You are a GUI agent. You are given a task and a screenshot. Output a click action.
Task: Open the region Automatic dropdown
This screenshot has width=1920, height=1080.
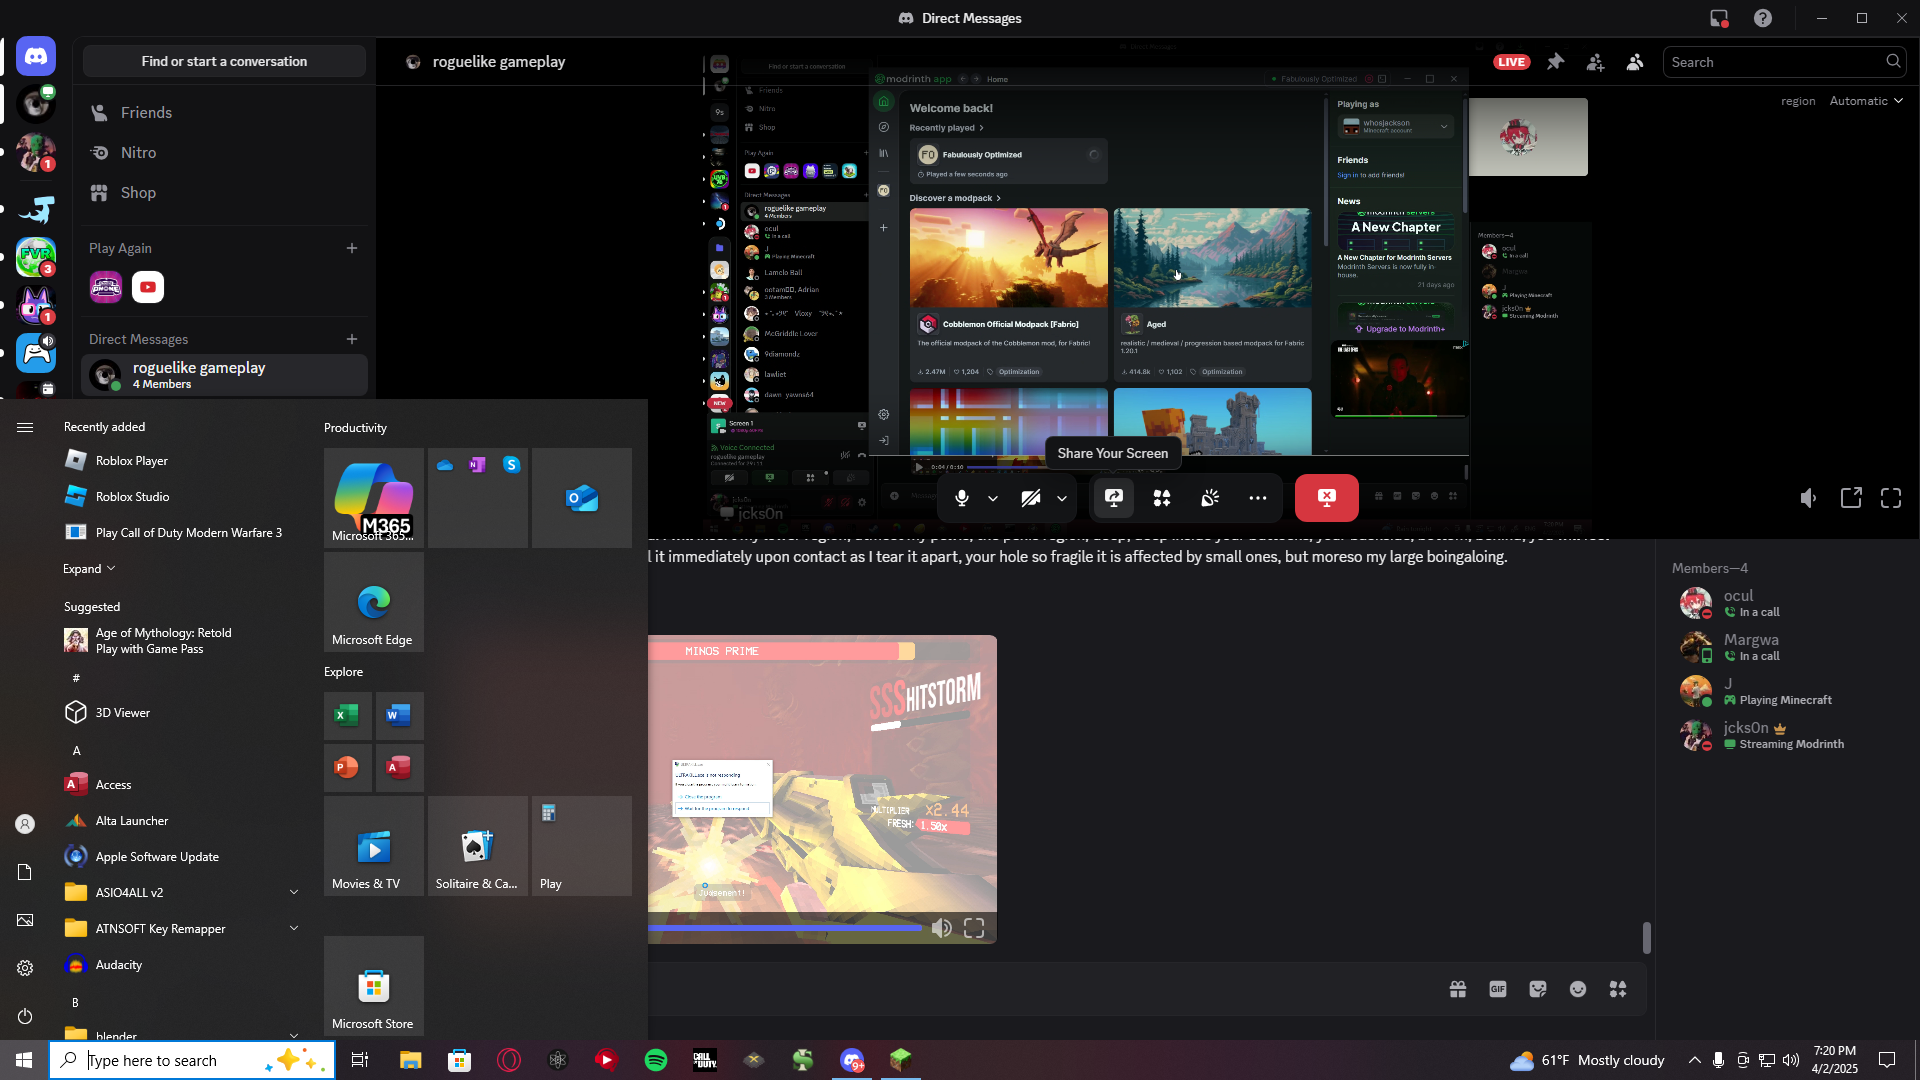point(1865,101)
